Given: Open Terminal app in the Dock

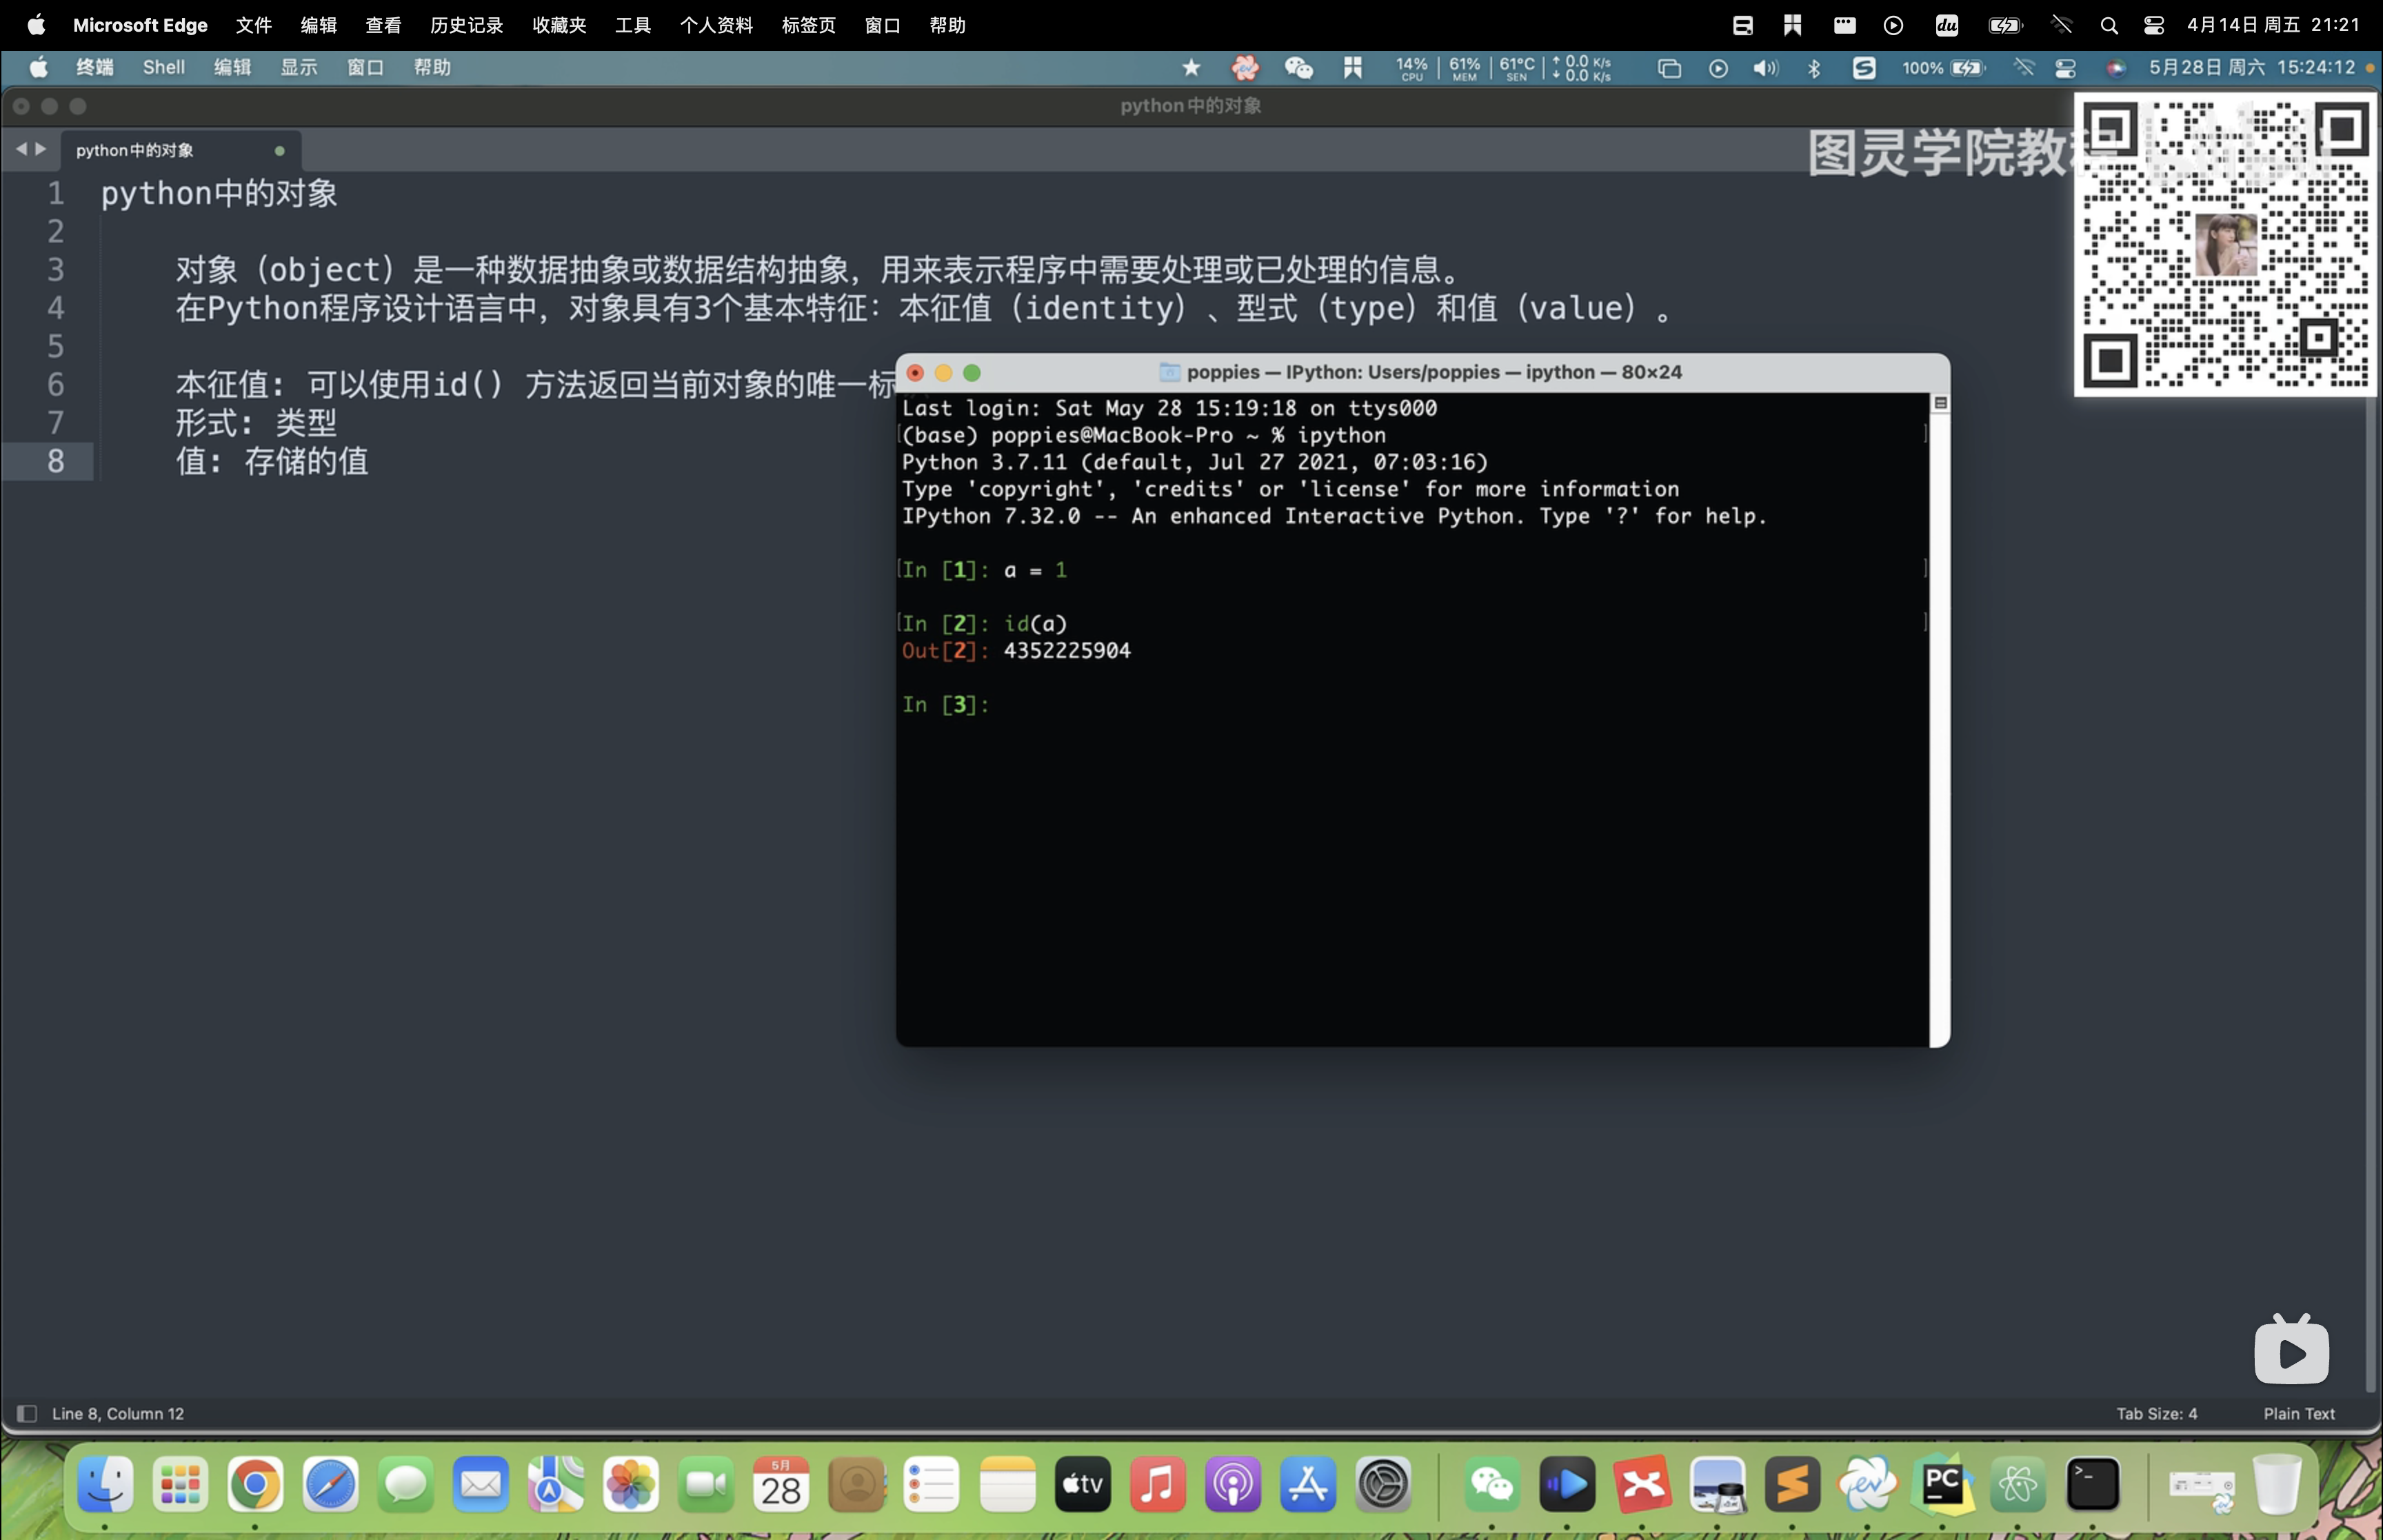Looking at the screenshot, I should point(2093,1484).
